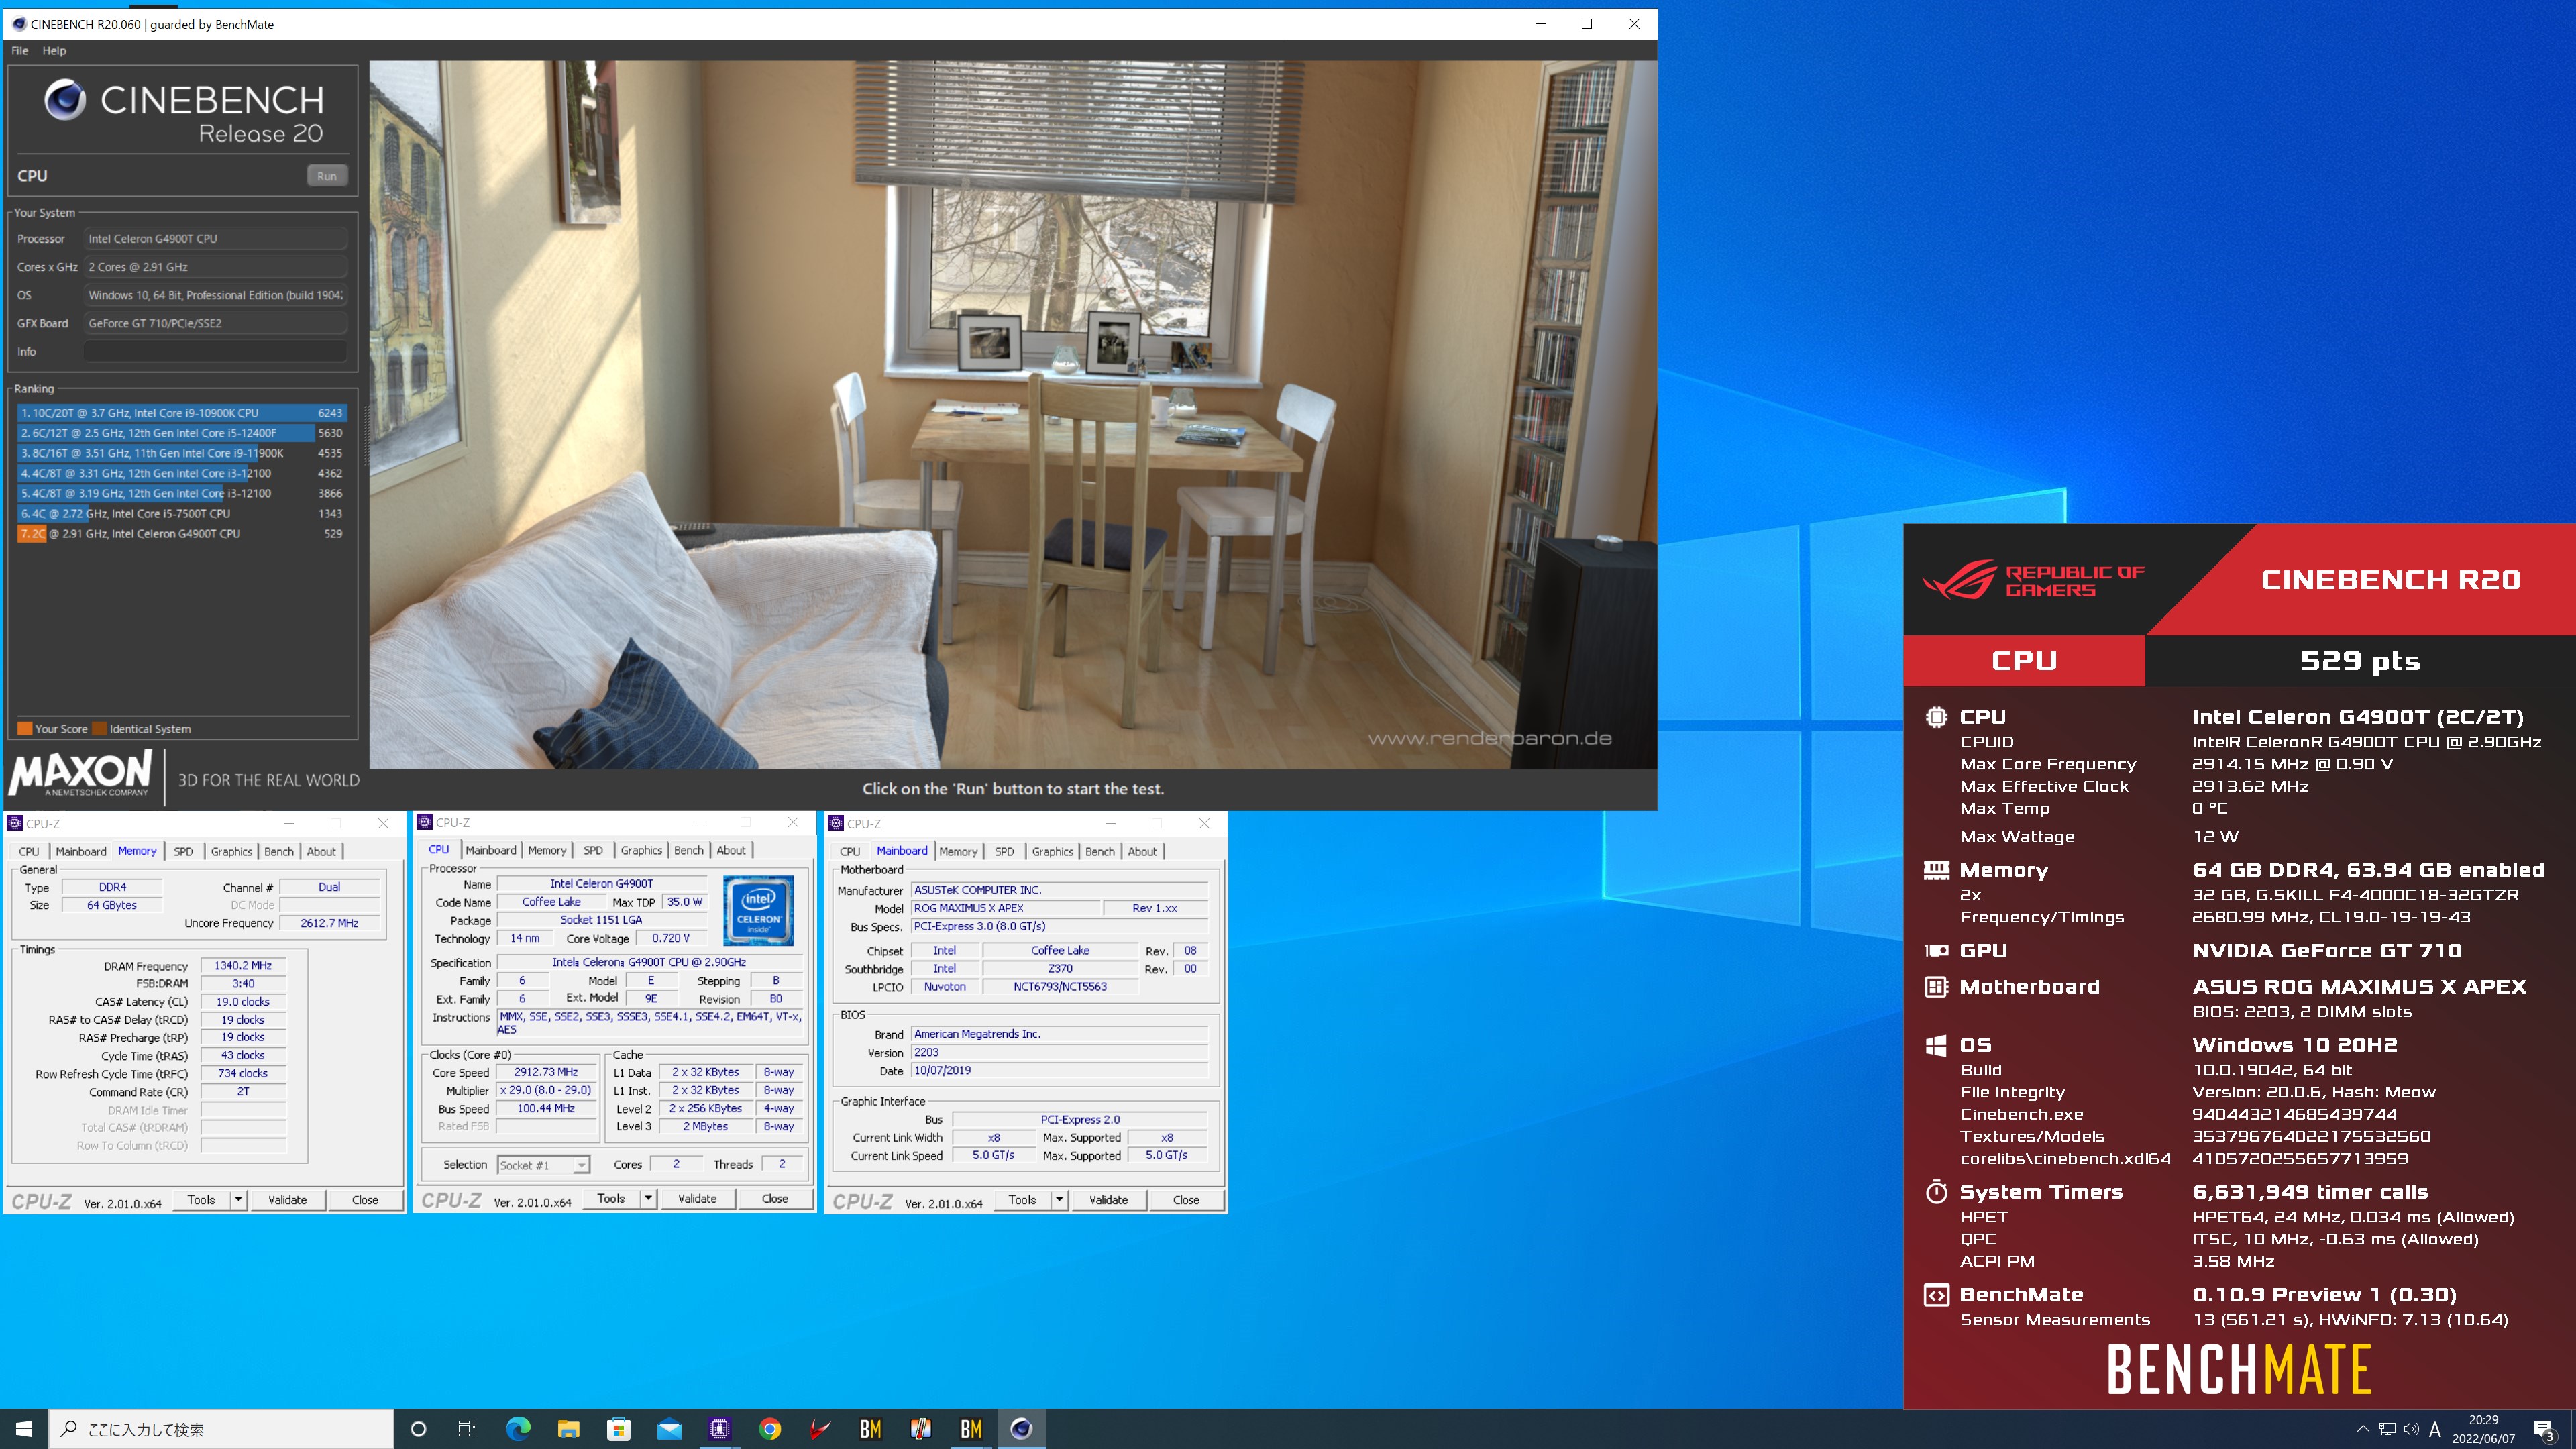The width and height of the screenshot is (2576, 1449).
Task: Click Tools button in middle CPU-Z window
Action: (611, 1199)
